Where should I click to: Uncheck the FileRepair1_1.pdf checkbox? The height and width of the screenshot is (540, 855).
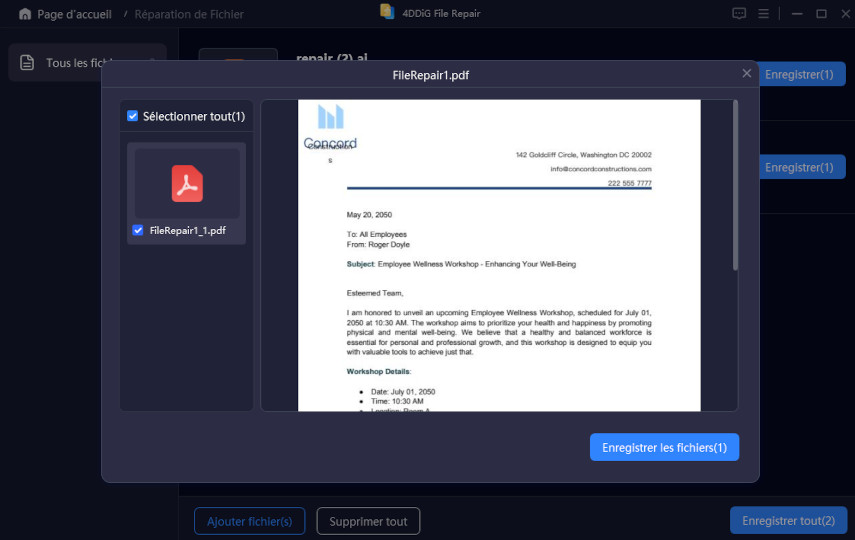point(138,230)
